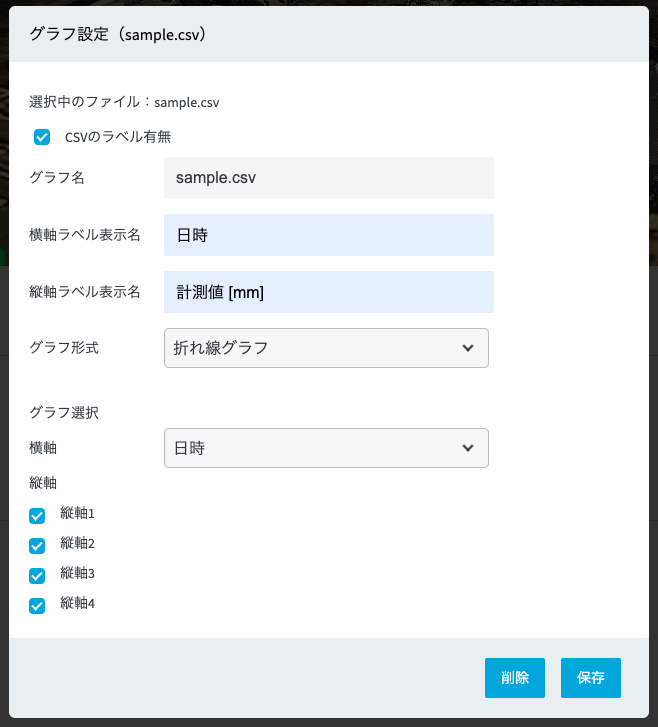
Task: Uncheck the 縦軸1 checkbox
Action: [38, 516]
